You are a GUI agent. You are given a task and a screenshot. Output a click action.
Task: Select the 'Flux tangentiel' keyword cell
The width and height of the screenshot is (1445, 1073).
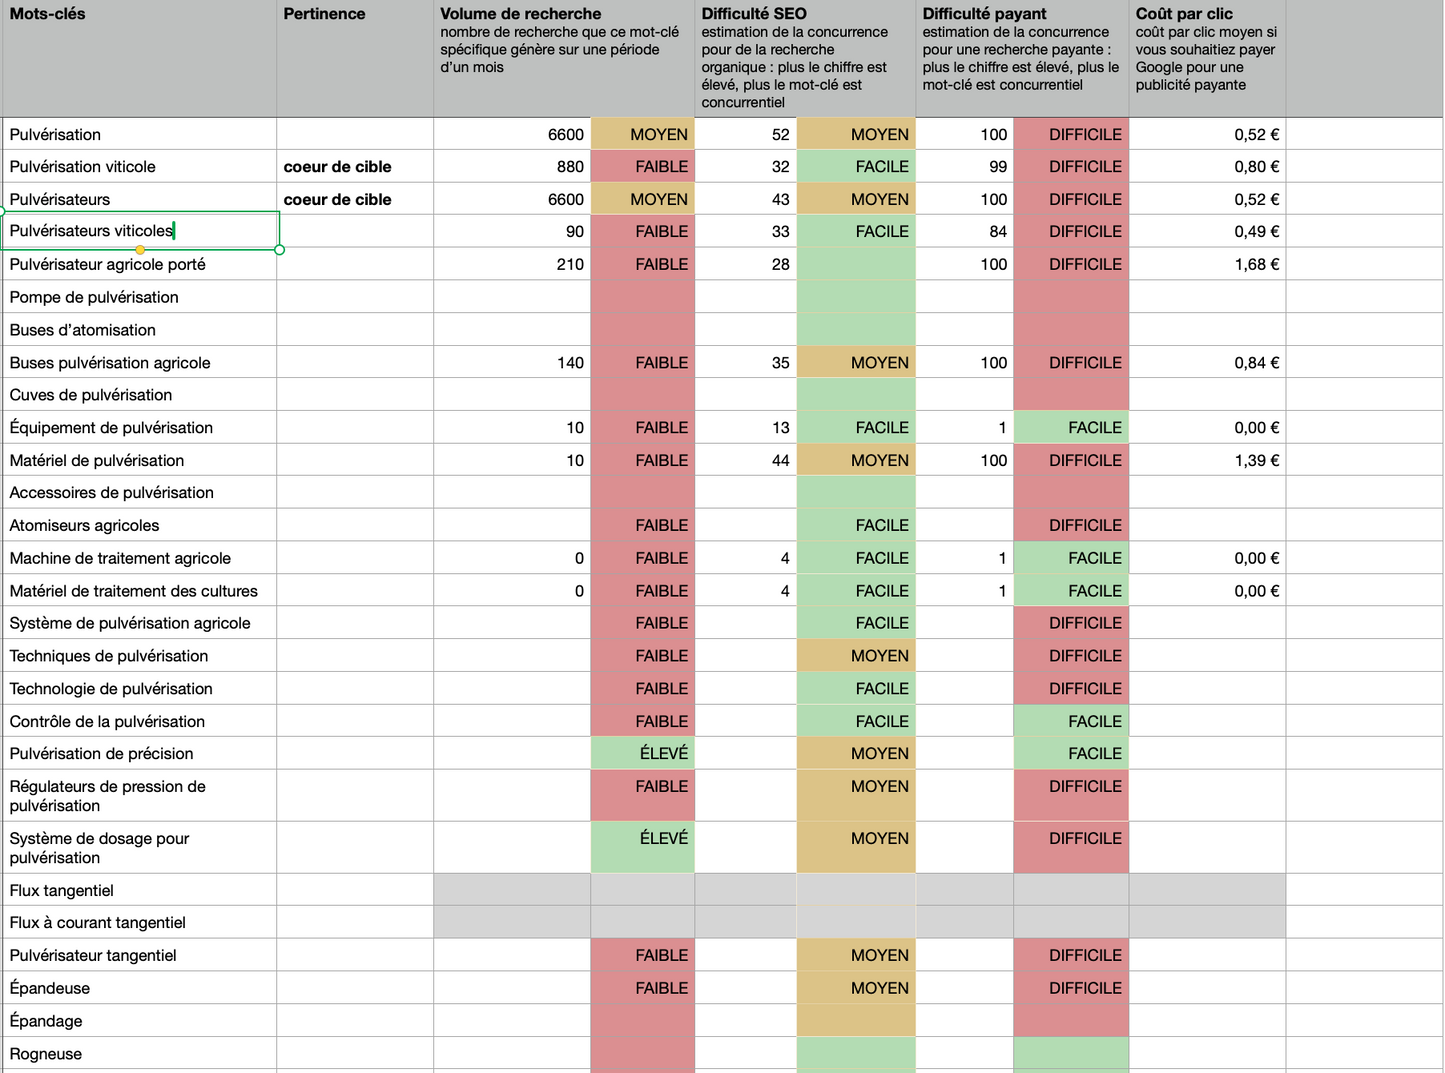[x=139, y=890]
